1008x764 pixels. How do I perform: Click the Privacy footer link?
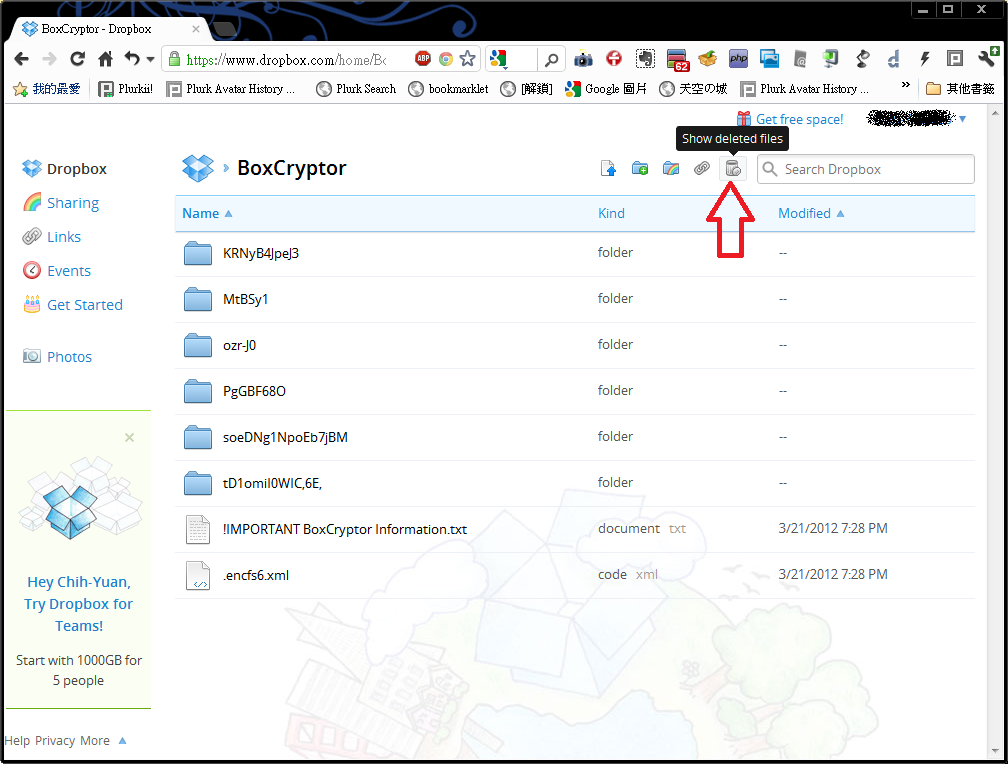(x=55, y=741)
